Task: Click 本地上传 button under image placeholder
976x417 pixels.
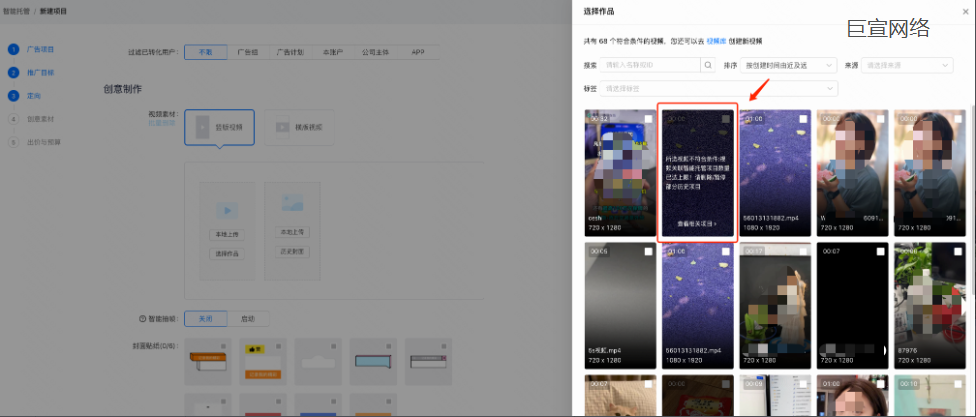Action: 292,232
